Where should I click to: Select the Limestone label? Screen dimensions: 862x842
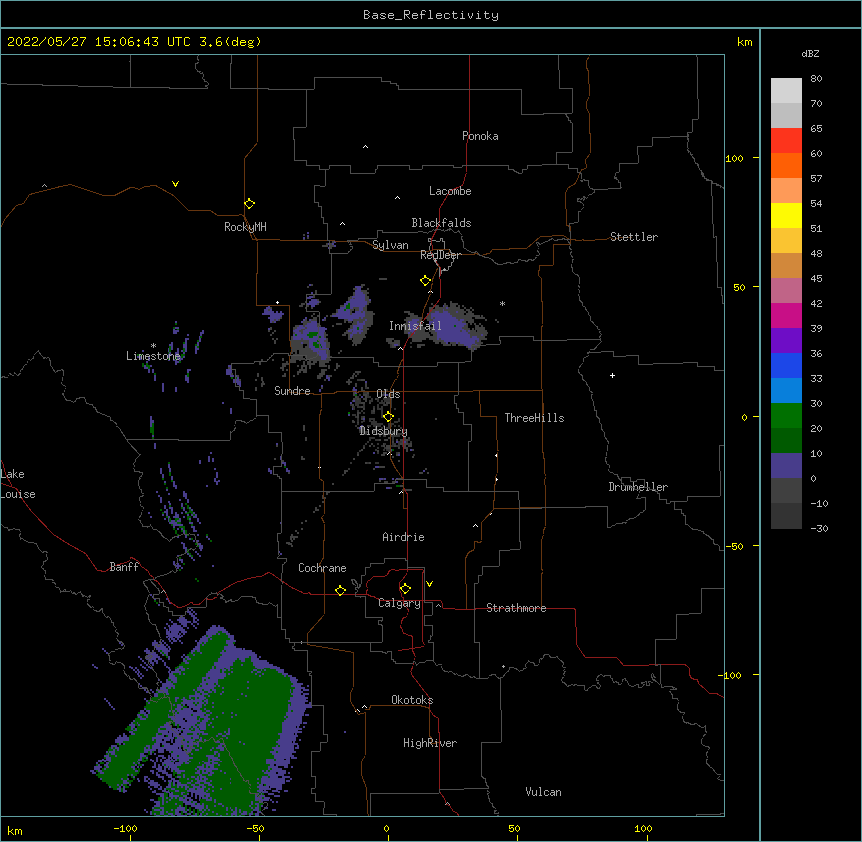pyautogui.click(x=153, y=356)
